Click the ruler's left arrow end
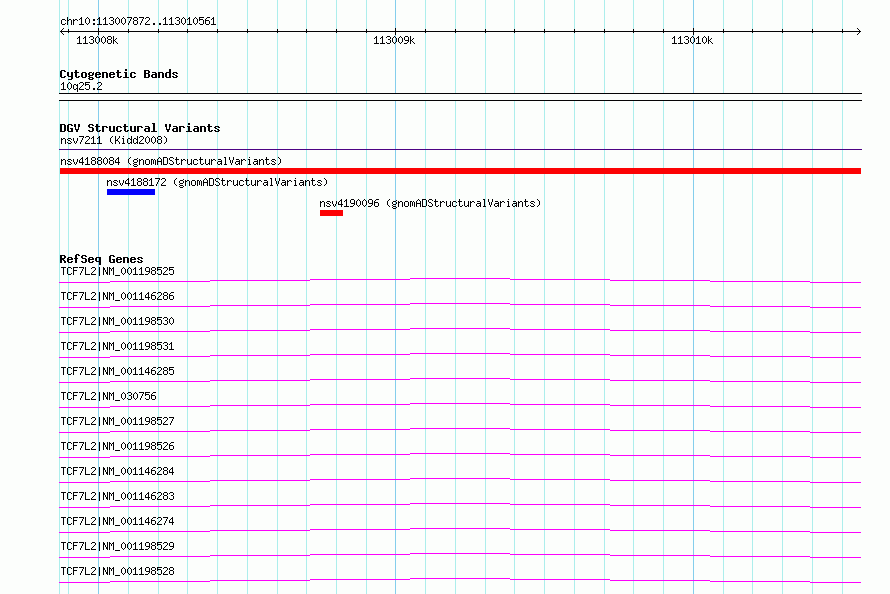This screenshot has width=890, height=594. (x=62, y=31)
